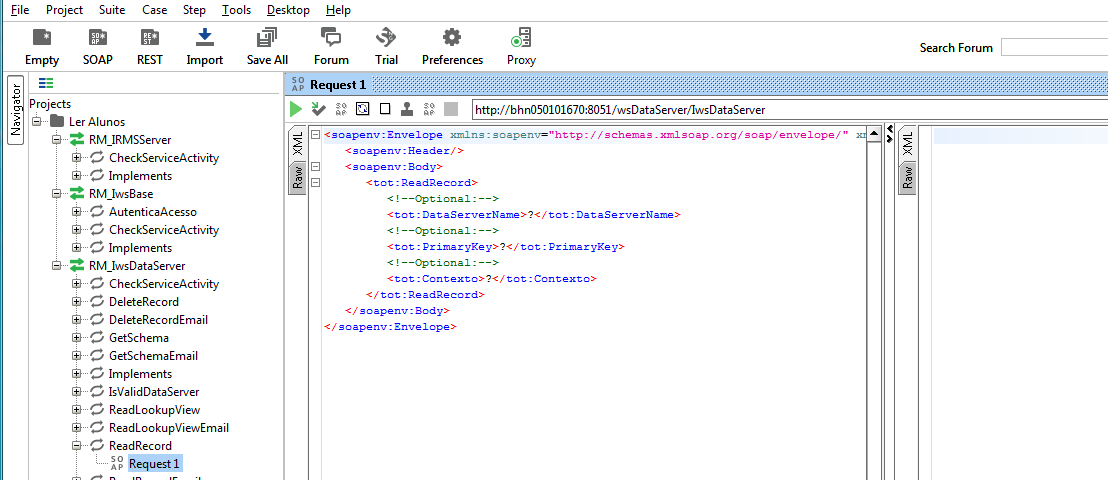
Task: Open the Forum toolbar icon
Action: [331, 47]
